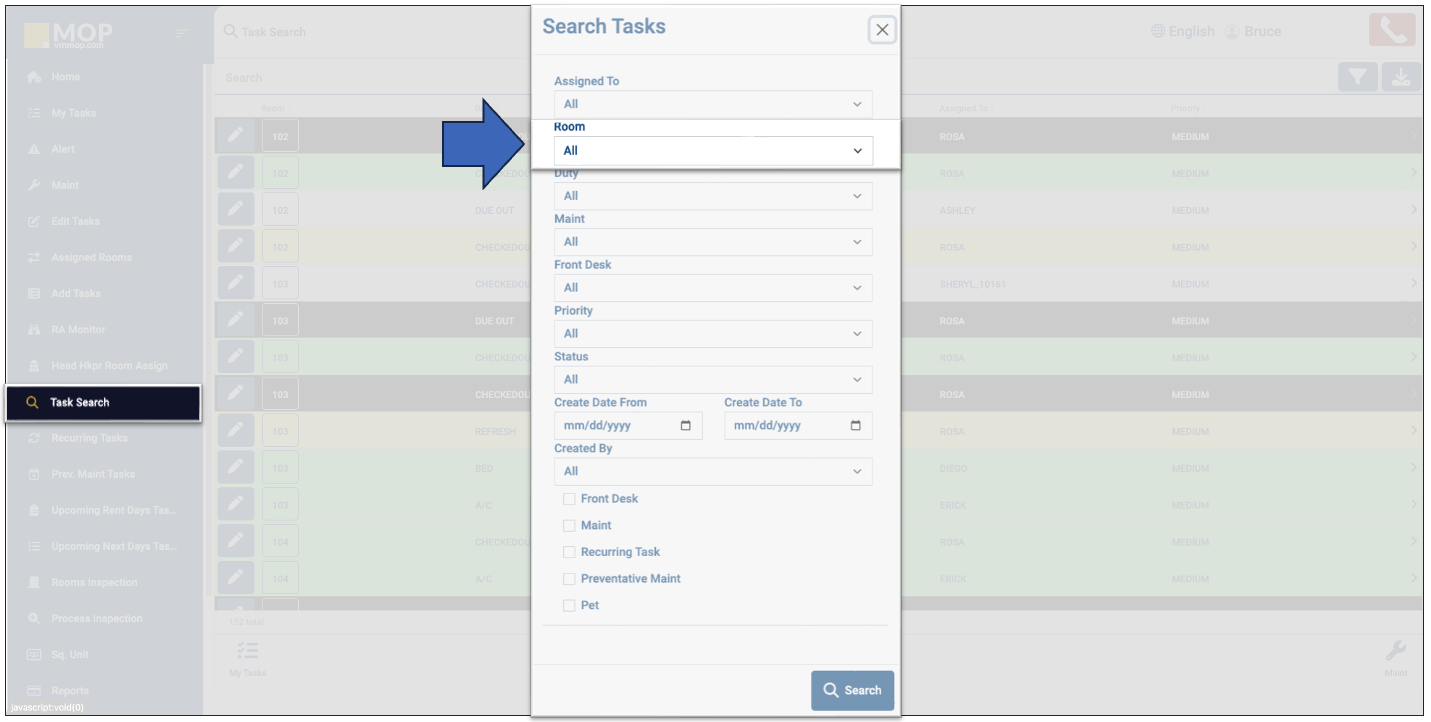Open calendar picker for Create Date From
Image resolution: width=1431 pixels, height=722 pixels.
coord(685,425)
